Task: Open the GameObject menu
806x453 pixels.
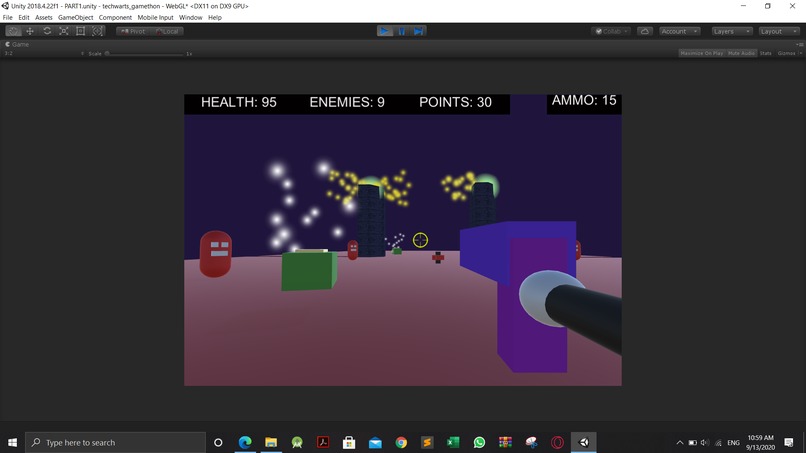Action: pyautogui.click(x=76, y=17)
